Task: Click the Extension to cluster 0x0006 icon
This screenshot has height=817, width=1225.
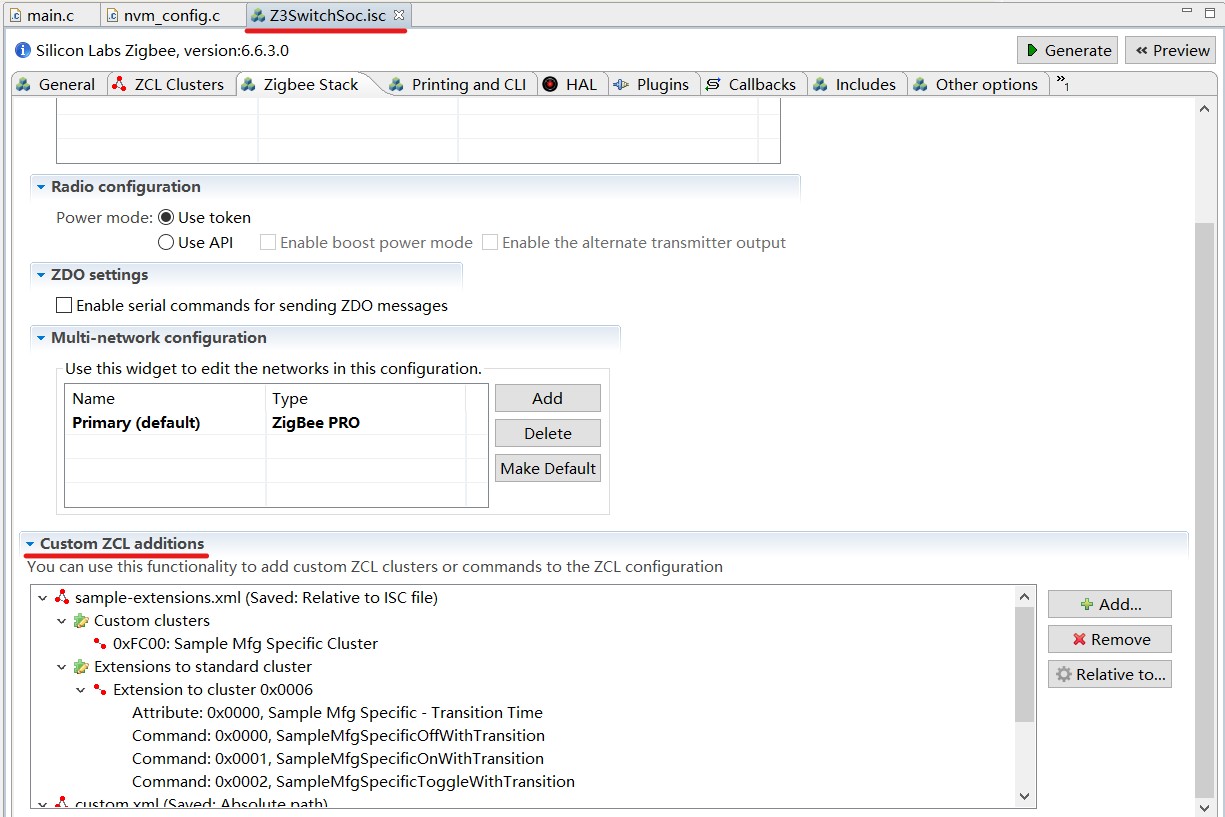Action: pyautogui.click(x=100, y=690)
